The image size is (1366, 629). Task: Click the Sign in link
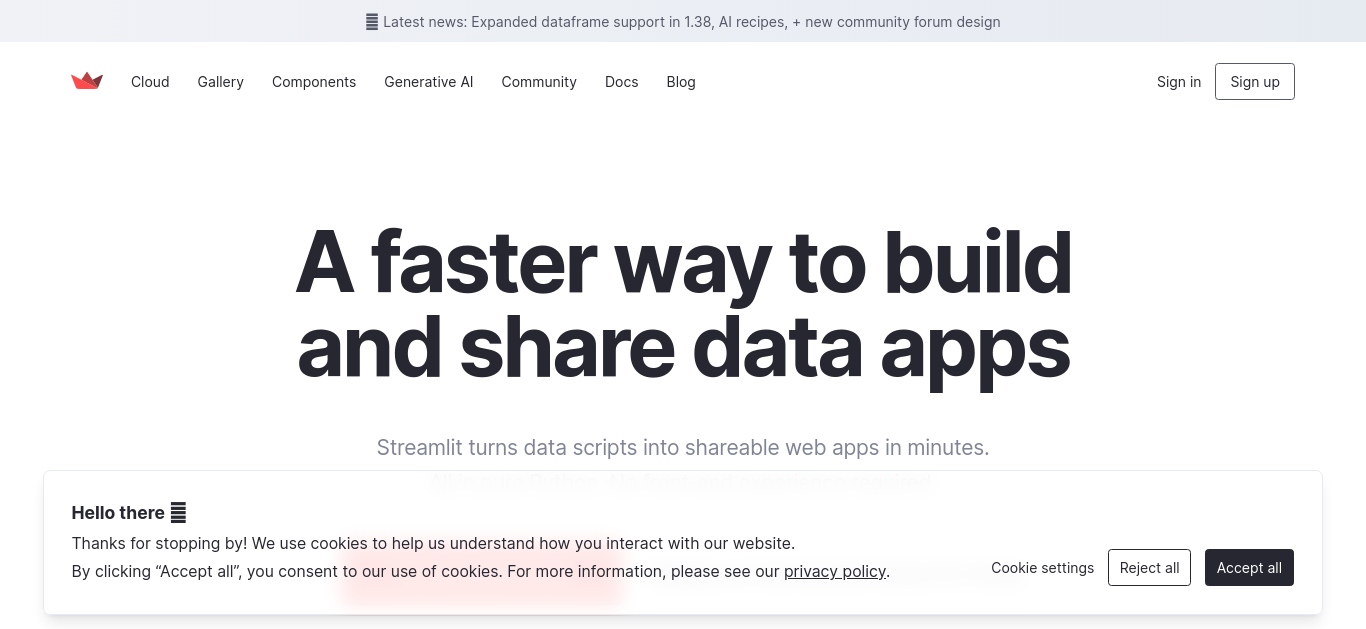[1179, 82]
